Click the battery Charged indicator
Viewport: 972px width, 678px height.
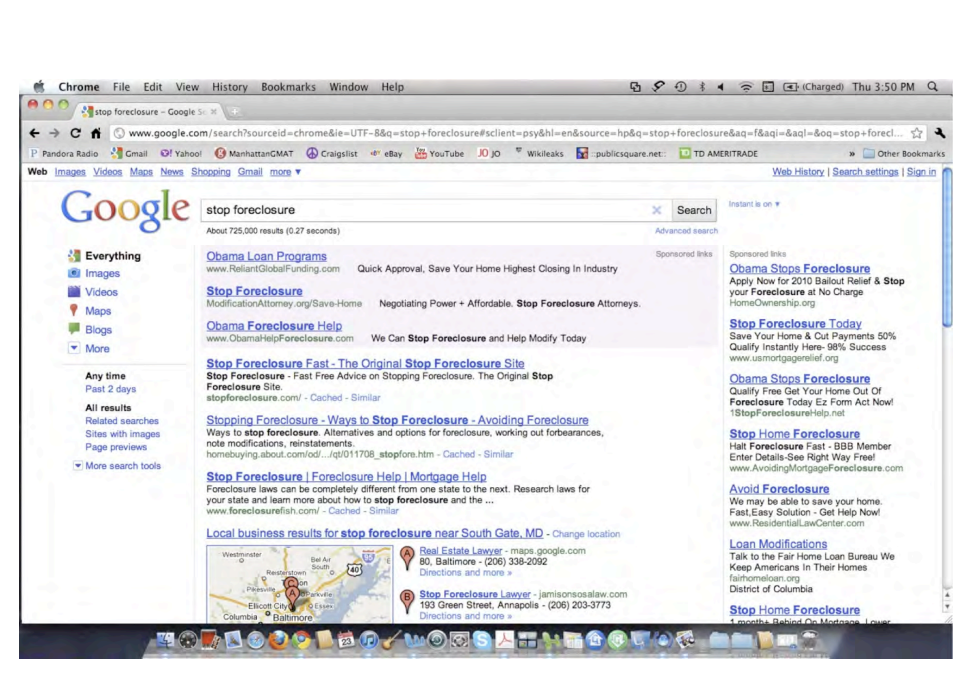pos(814,87)
